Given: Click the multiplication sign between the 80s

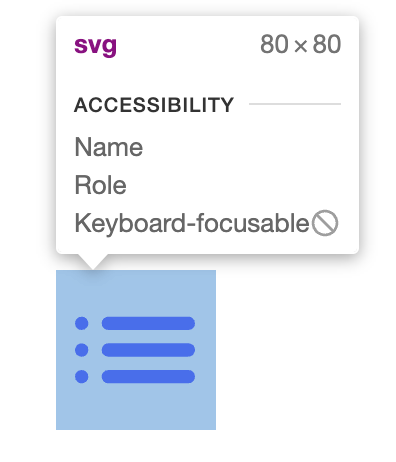Looking at the screenshot, I should 301,46.
